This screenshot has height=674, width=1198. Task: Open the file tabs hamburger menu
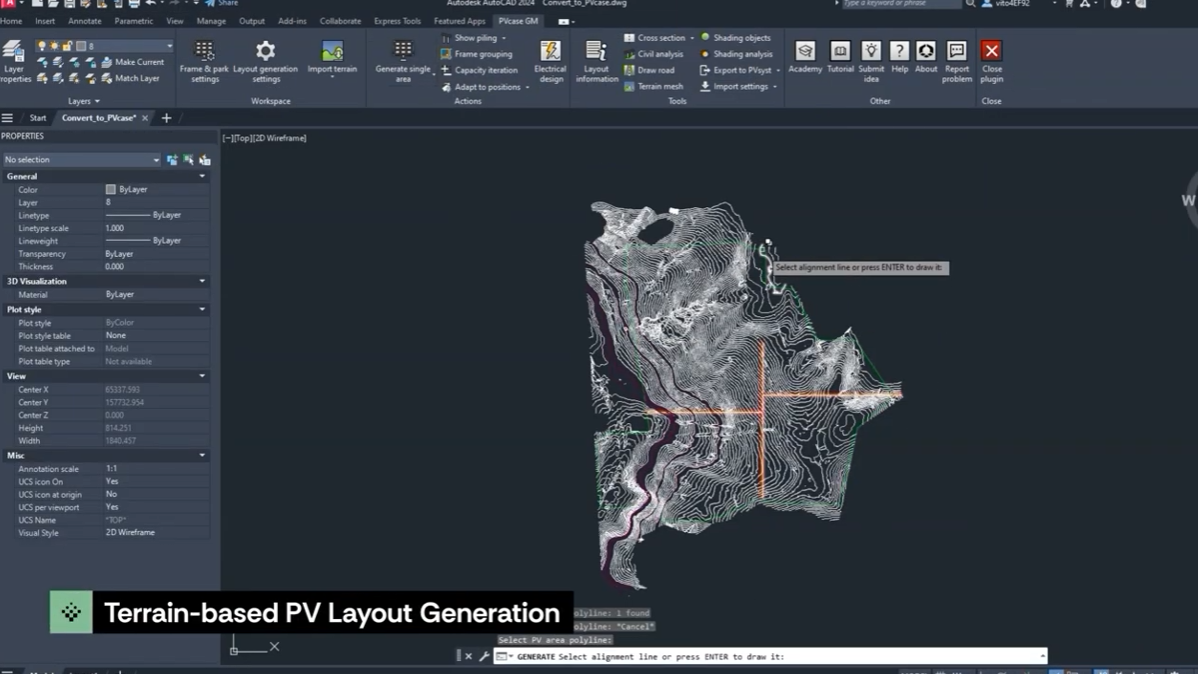point(8,118)
